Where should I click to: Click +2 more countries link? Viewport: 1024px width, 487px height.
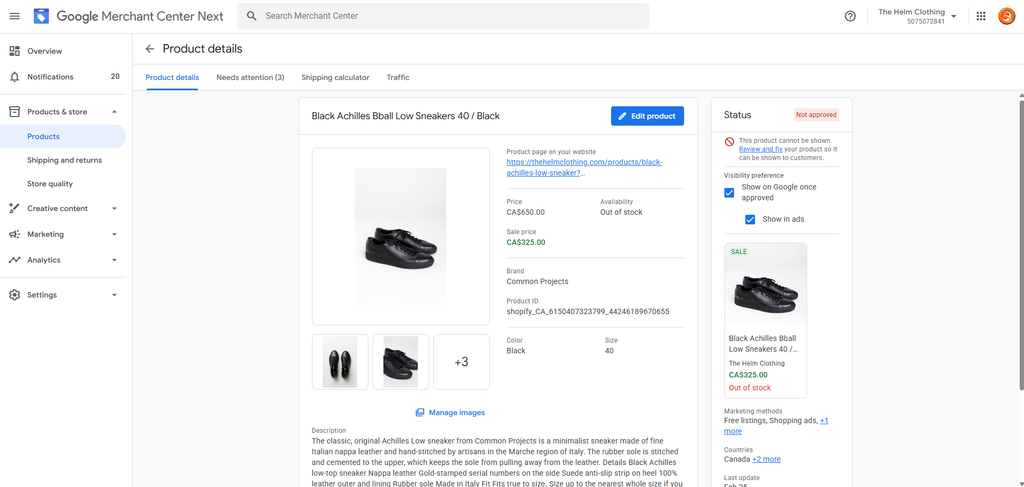click(766, 460)
